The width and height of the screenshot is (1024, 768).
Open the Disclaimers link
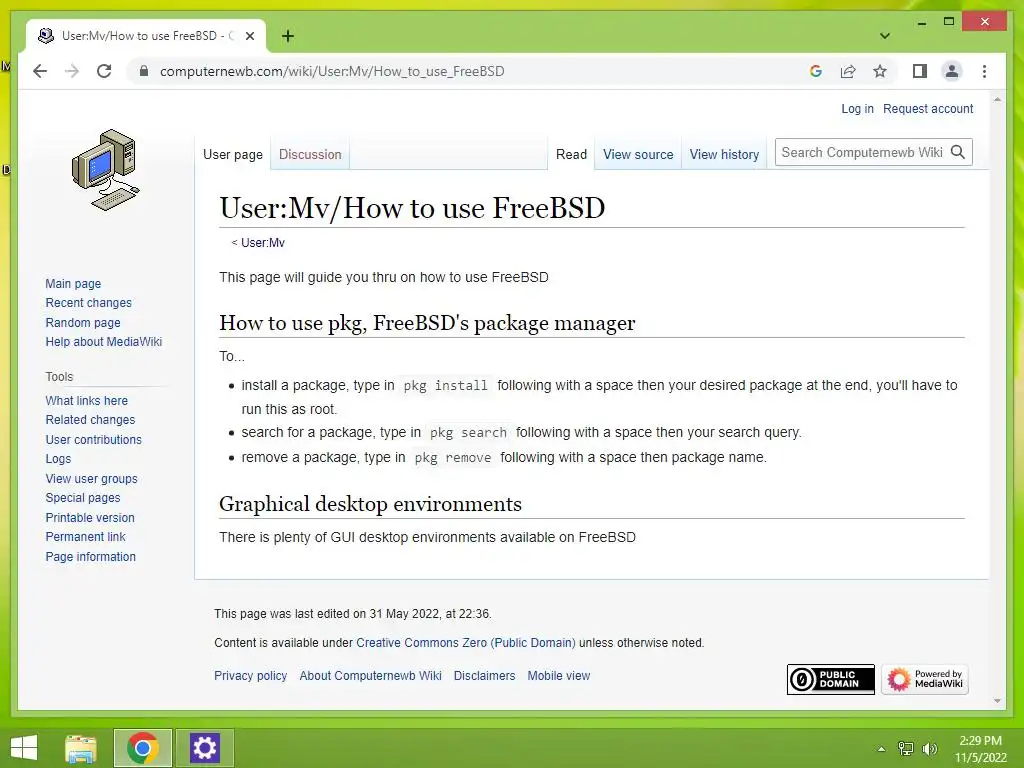tap(485, 676)
